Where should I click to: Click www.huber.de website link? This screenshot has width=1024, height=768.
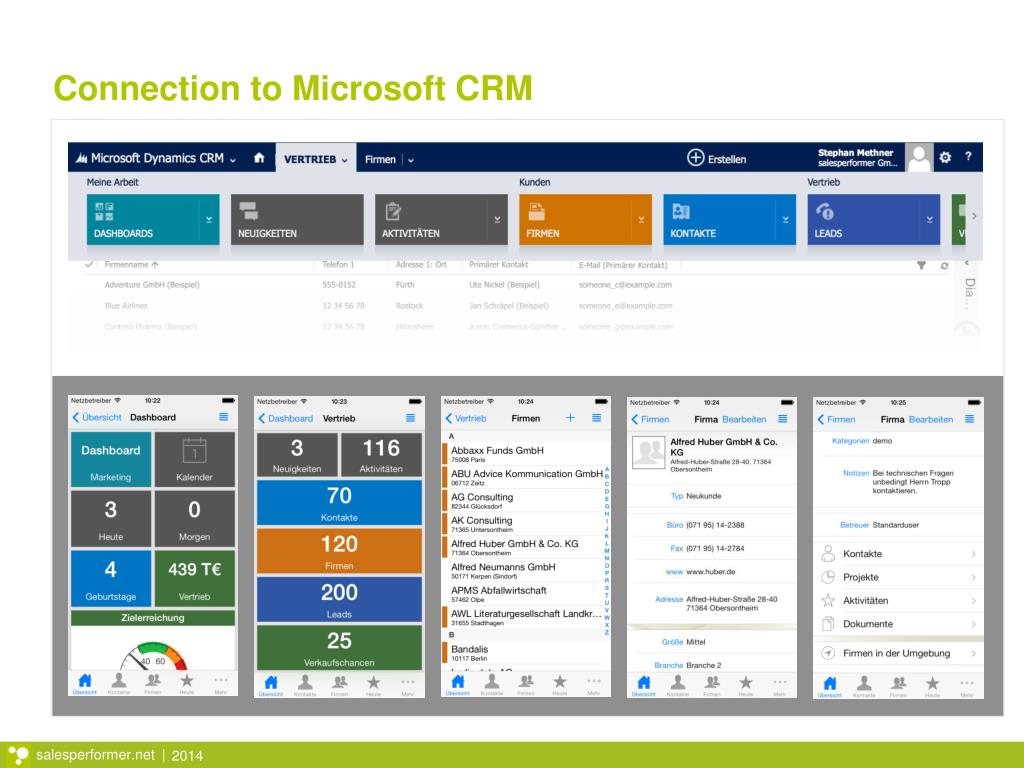(x=711, y=572)
